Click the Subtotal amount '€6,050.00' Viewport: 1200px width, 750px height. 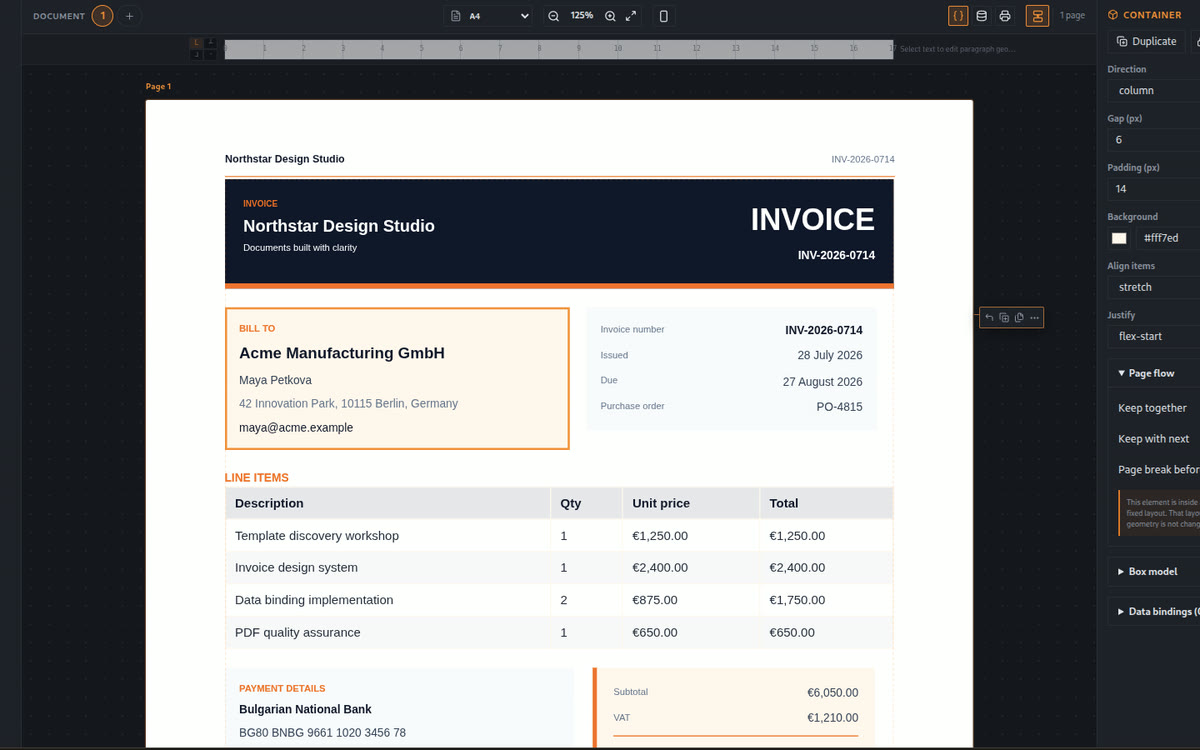833,692
